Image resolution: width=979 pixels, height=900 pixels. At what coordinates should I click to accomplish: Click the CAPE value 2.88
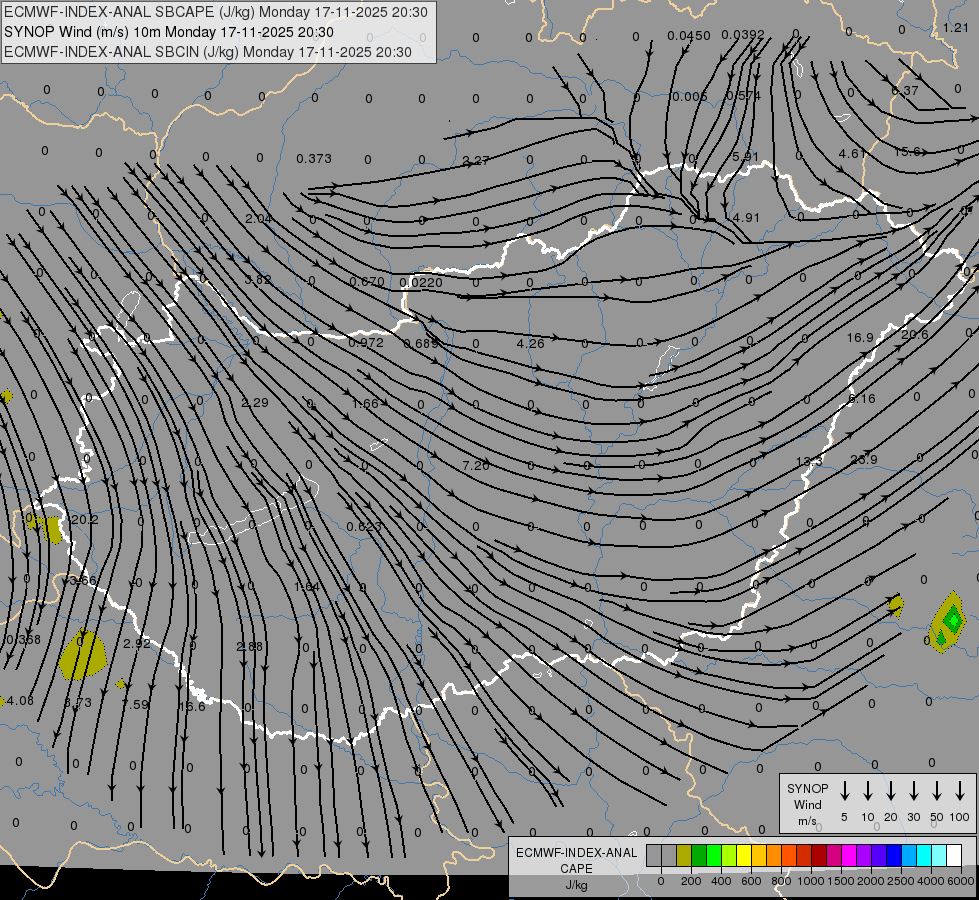coord(250,646)
